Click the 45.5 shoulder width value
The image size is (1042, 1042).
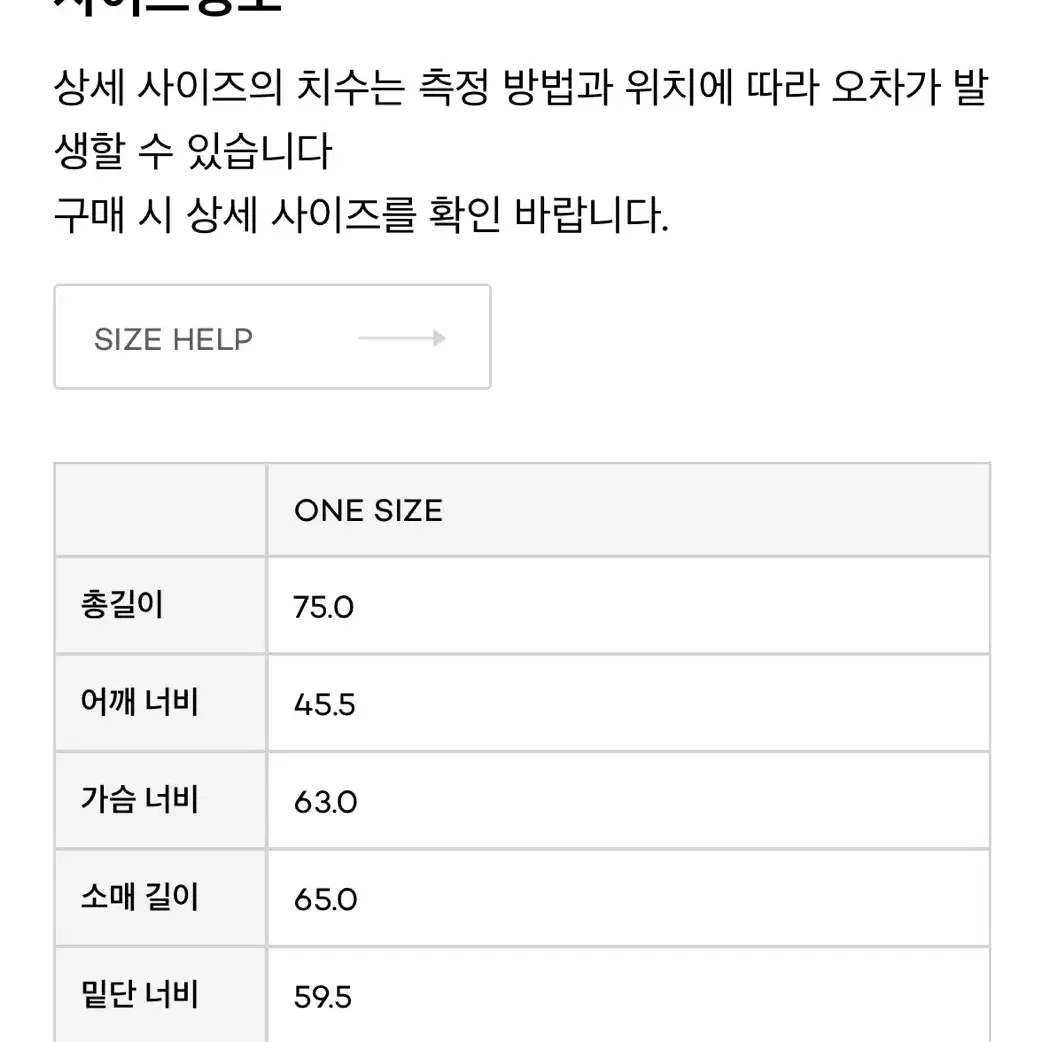[324, 704]
